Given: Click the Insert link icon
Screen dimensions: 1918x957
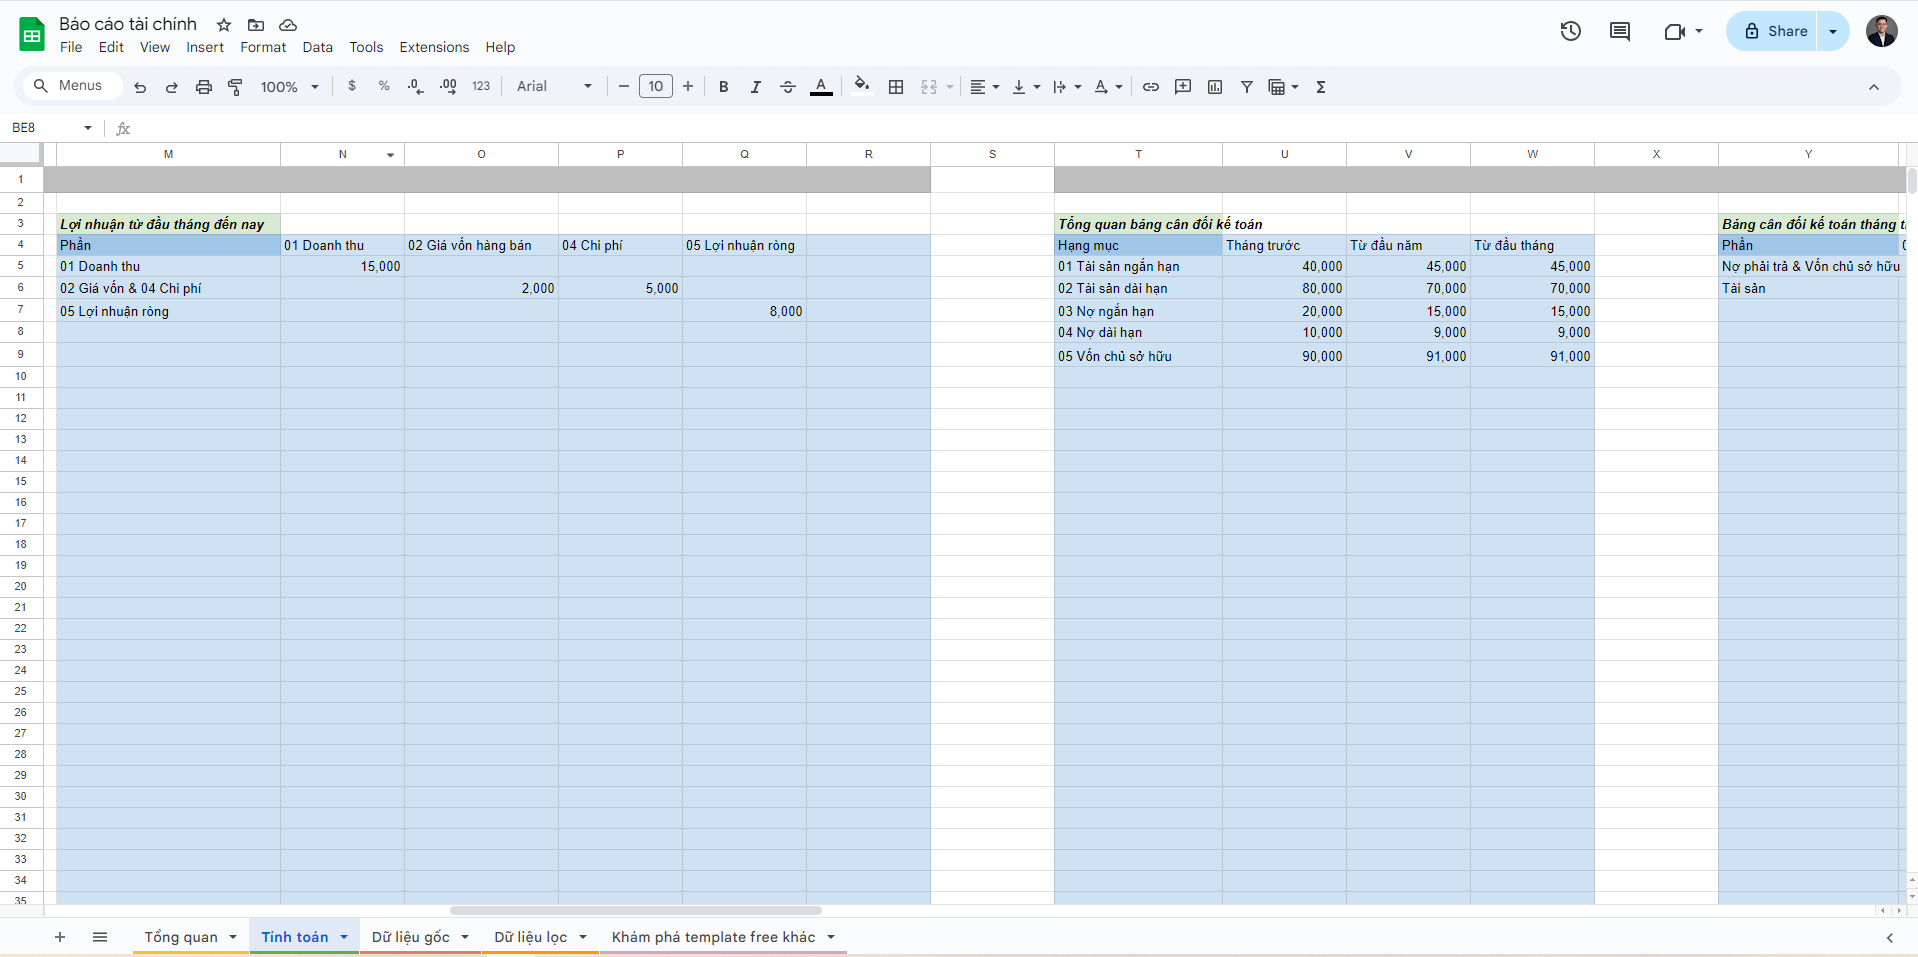Looking at the screenshot, I should pyautogui.click(x=1151, y=87).
